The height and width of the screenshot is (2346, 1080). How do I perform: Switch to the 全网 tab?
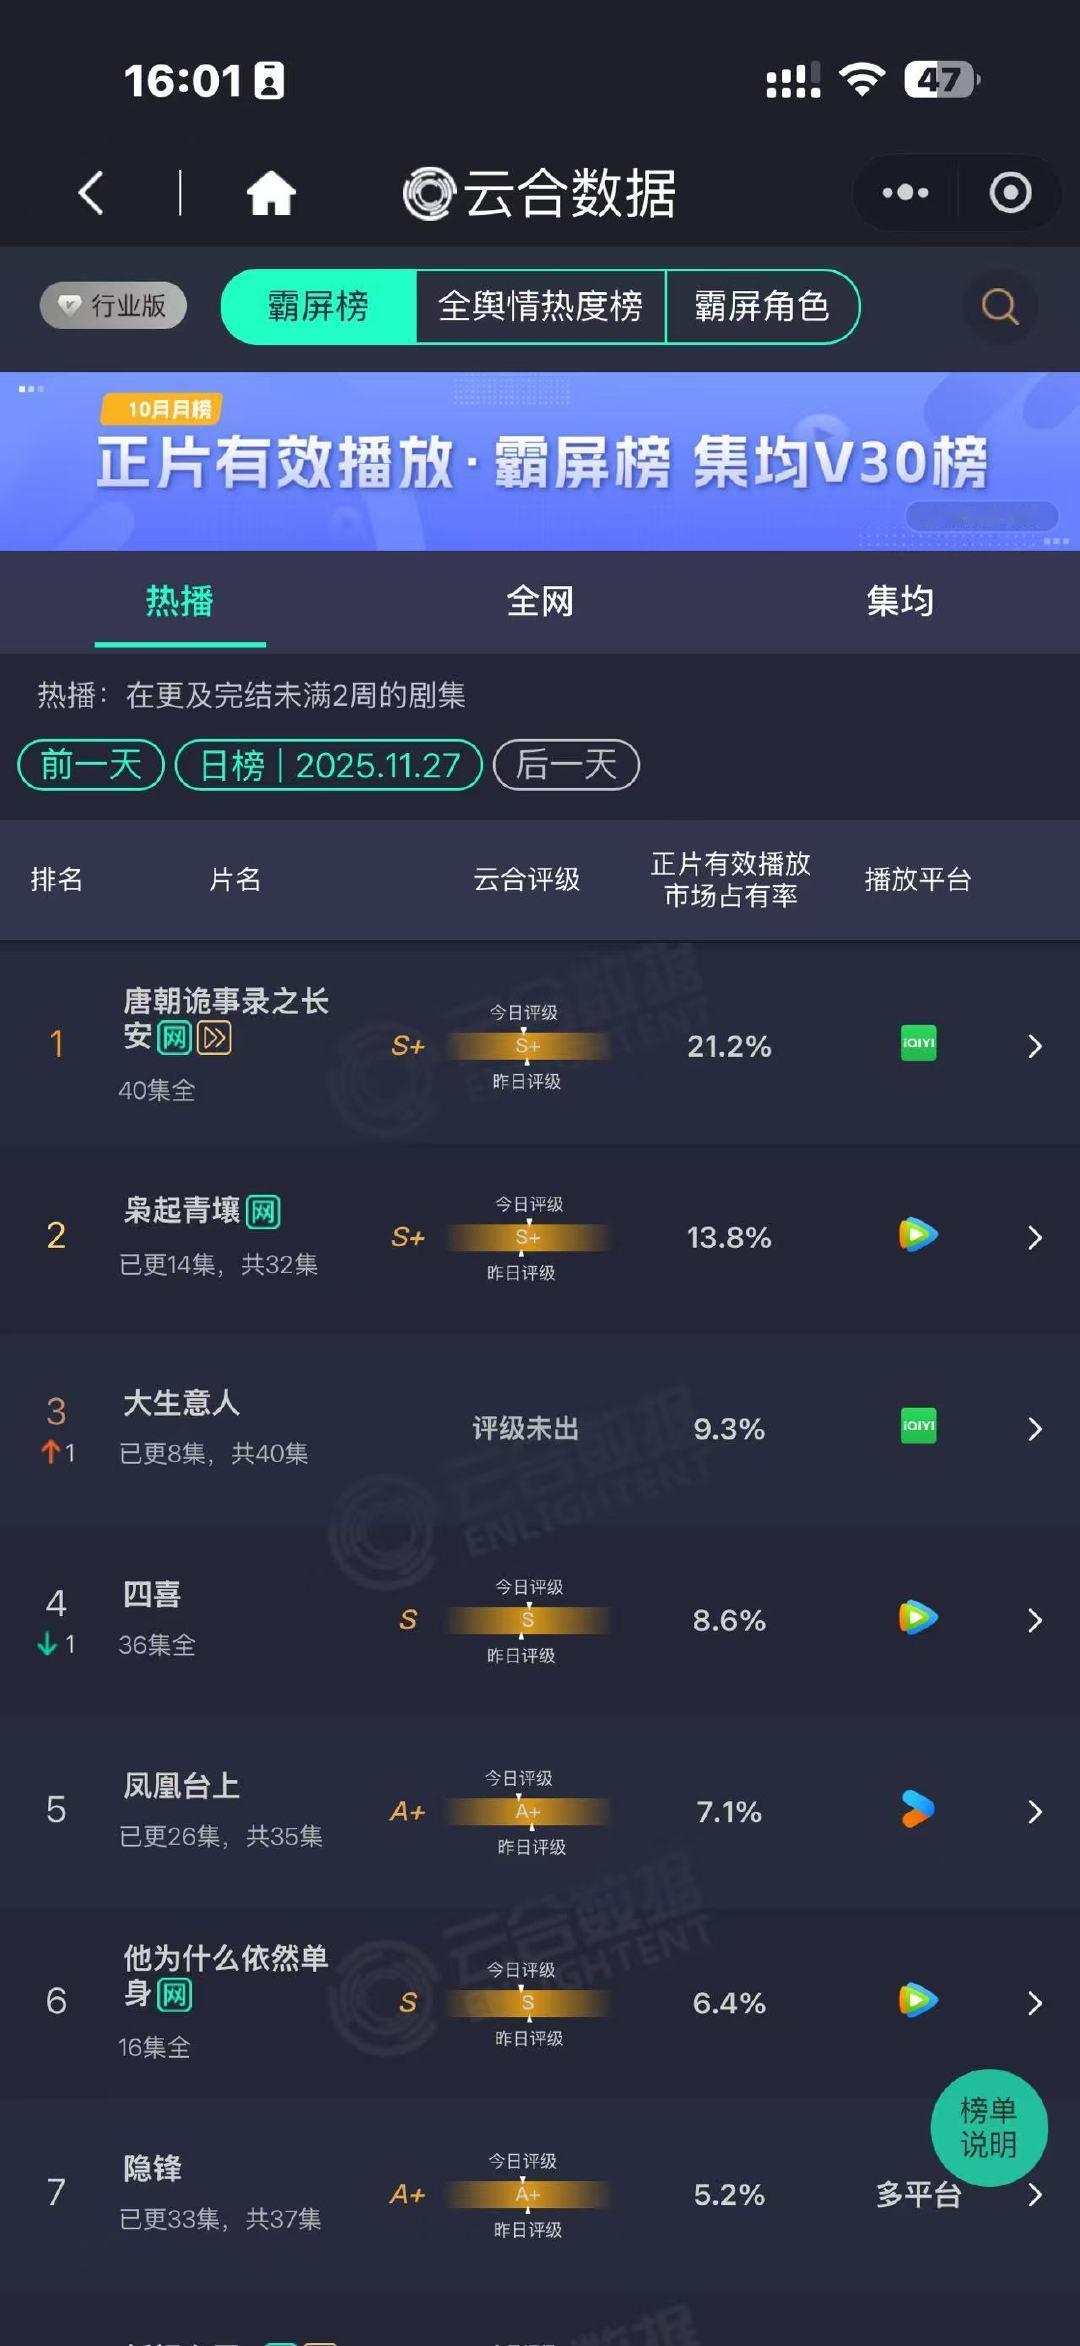[x=540, y=601]
